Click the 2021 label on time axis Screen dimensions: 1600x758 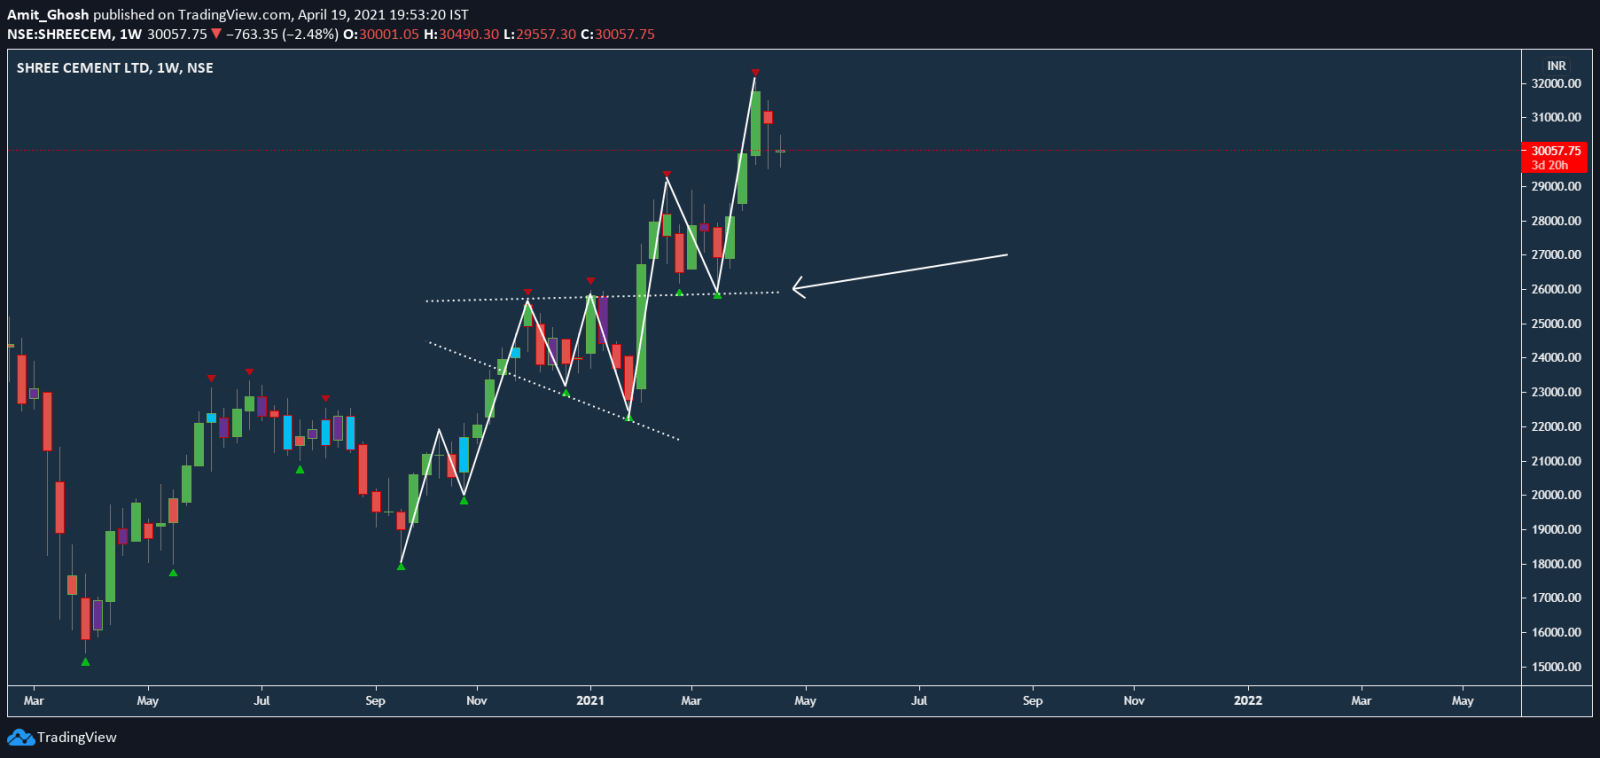tap(590, 701)
